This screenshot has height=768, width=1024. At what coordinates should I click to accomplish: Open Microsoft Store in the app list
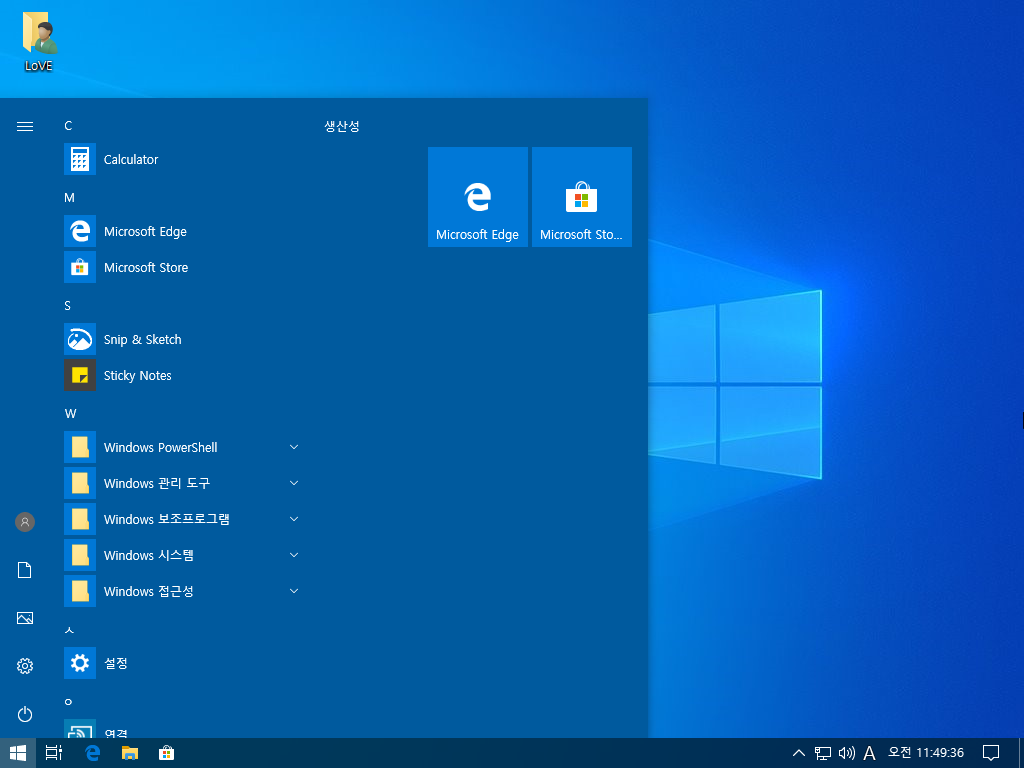pyautogui.click(x=182, y=267)
